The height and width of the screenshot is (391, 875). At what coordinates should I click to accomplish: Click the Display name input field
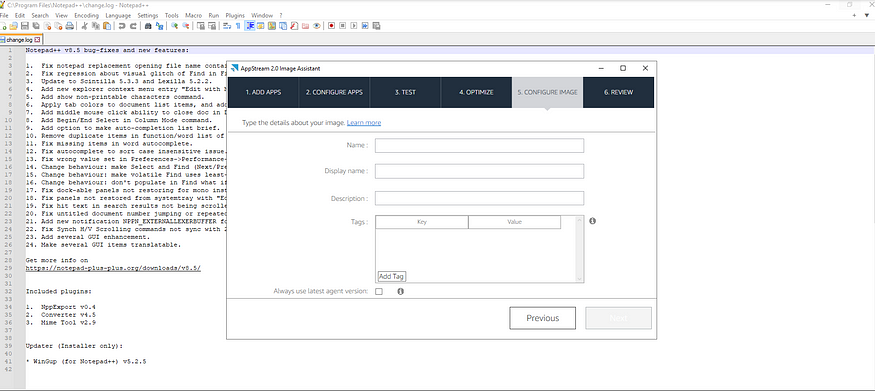pyautogui.click(x=479, y=171)
